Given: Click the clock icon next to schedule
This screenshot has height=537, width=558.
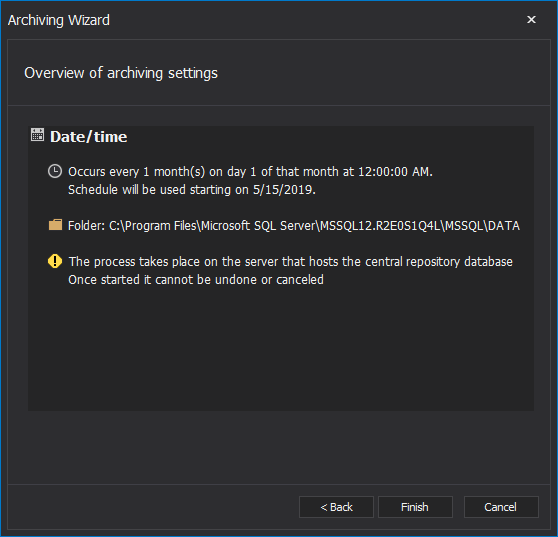Looking at the screenshot, I should pyautogui.click(x=55, y=171).
